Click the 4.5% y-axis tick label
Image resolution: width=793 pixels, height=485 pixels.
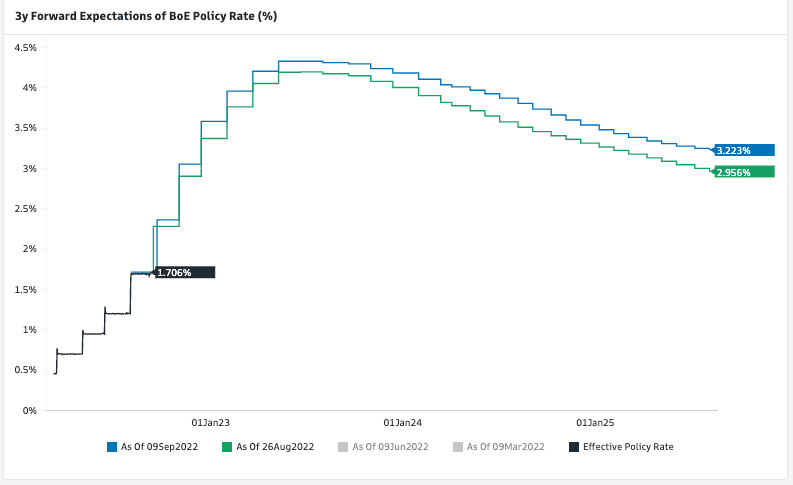coord(25,47)
